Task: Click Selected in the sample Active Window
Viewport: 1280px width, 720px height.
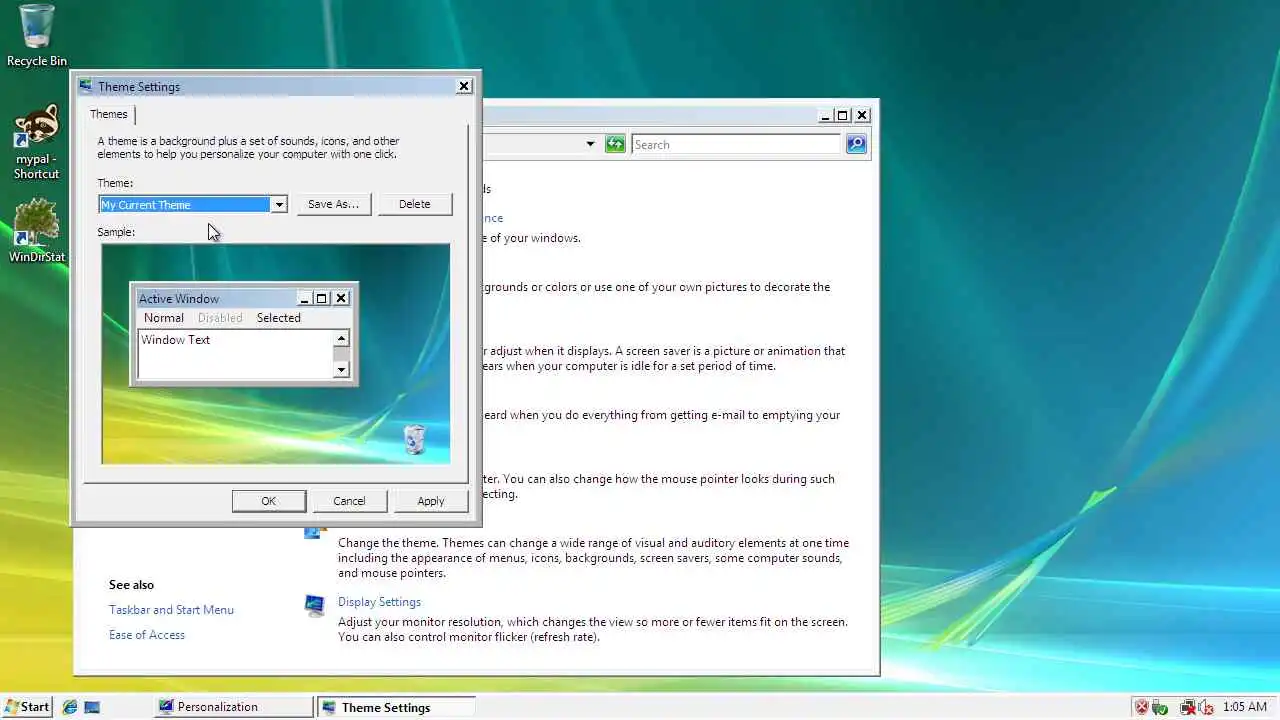Action: (x=278, y=318)
